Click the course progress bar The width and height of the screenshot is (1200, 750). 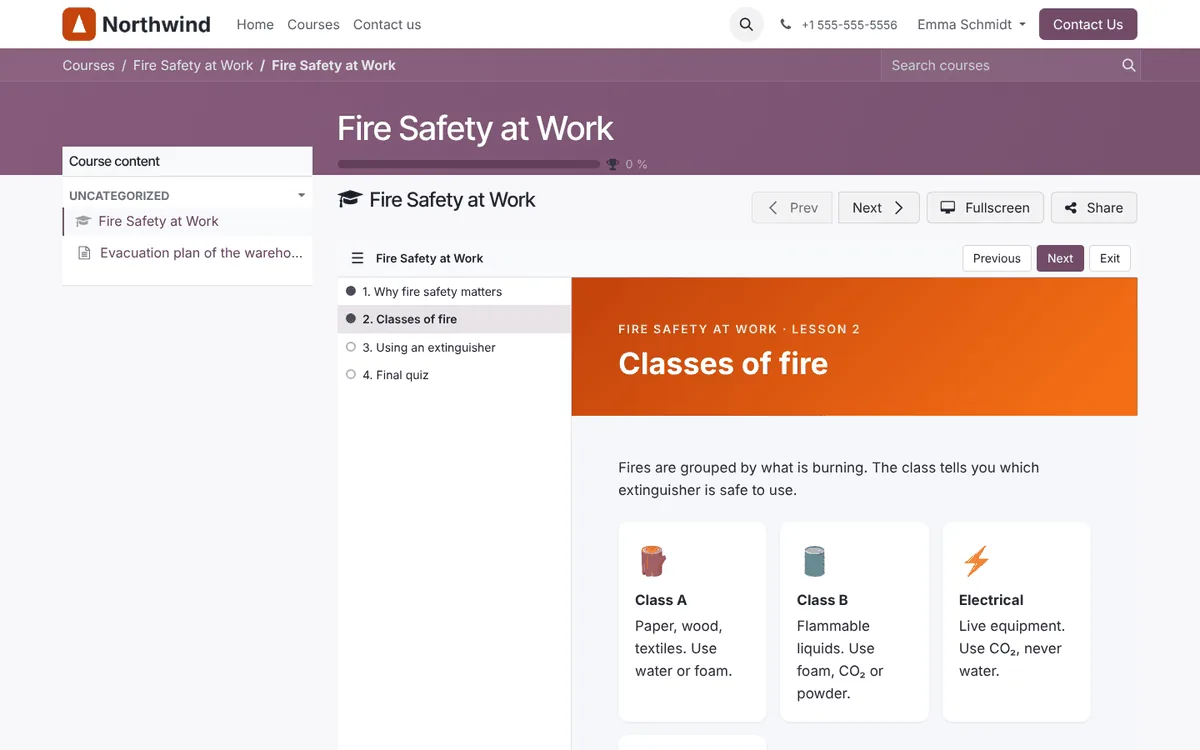coord(469,164)
